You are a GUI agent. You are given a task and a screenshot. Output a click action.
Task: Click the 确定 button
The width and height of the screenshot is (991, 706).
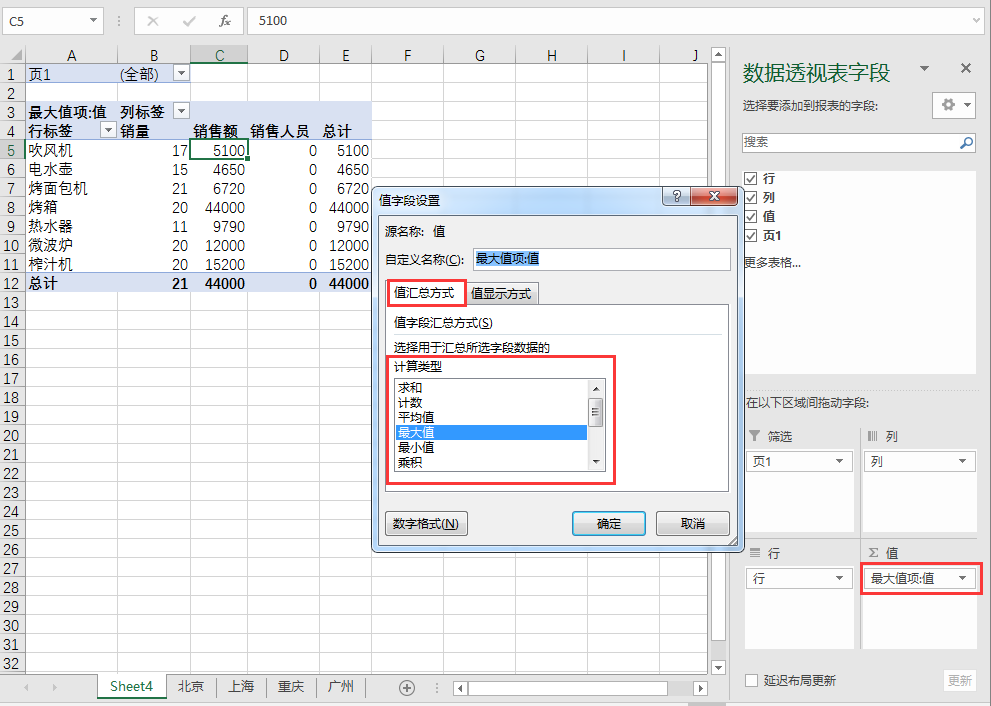(609, 523)
